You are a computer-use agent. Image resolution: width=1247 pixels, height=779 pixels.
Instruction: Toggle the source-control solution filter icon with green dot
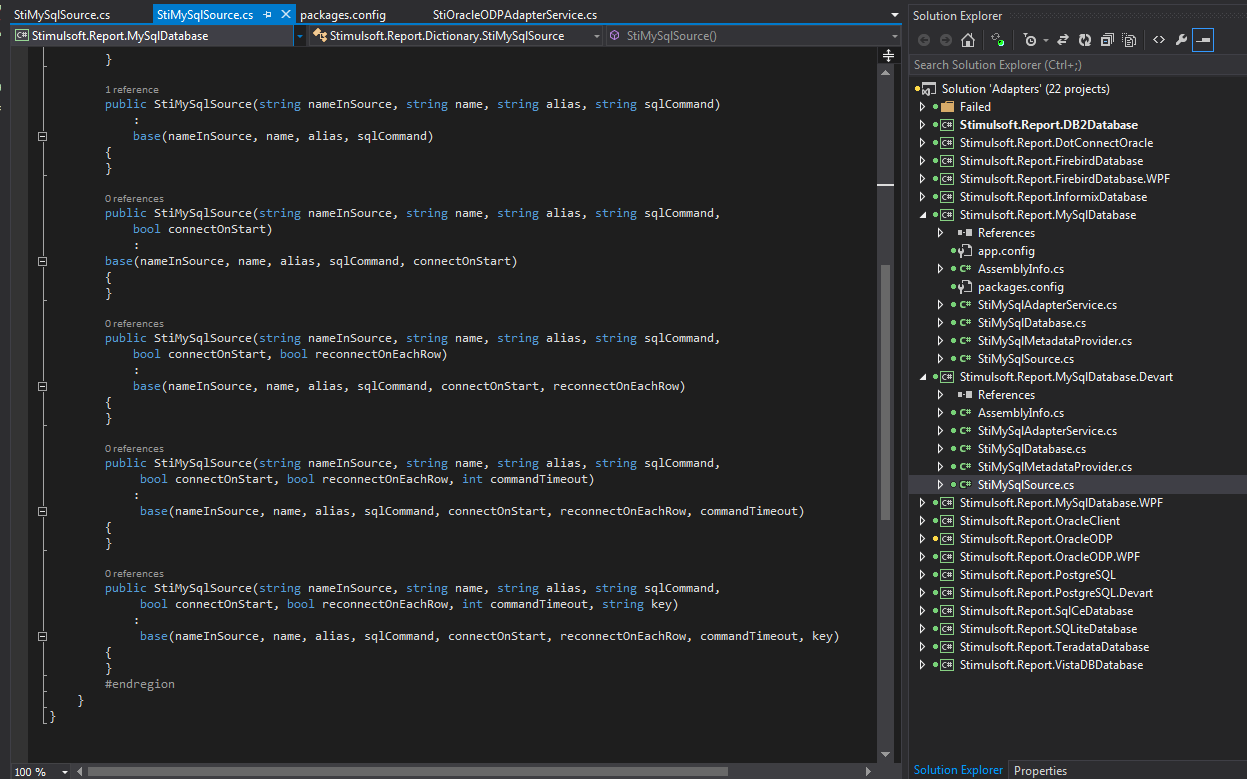point(997,40)
